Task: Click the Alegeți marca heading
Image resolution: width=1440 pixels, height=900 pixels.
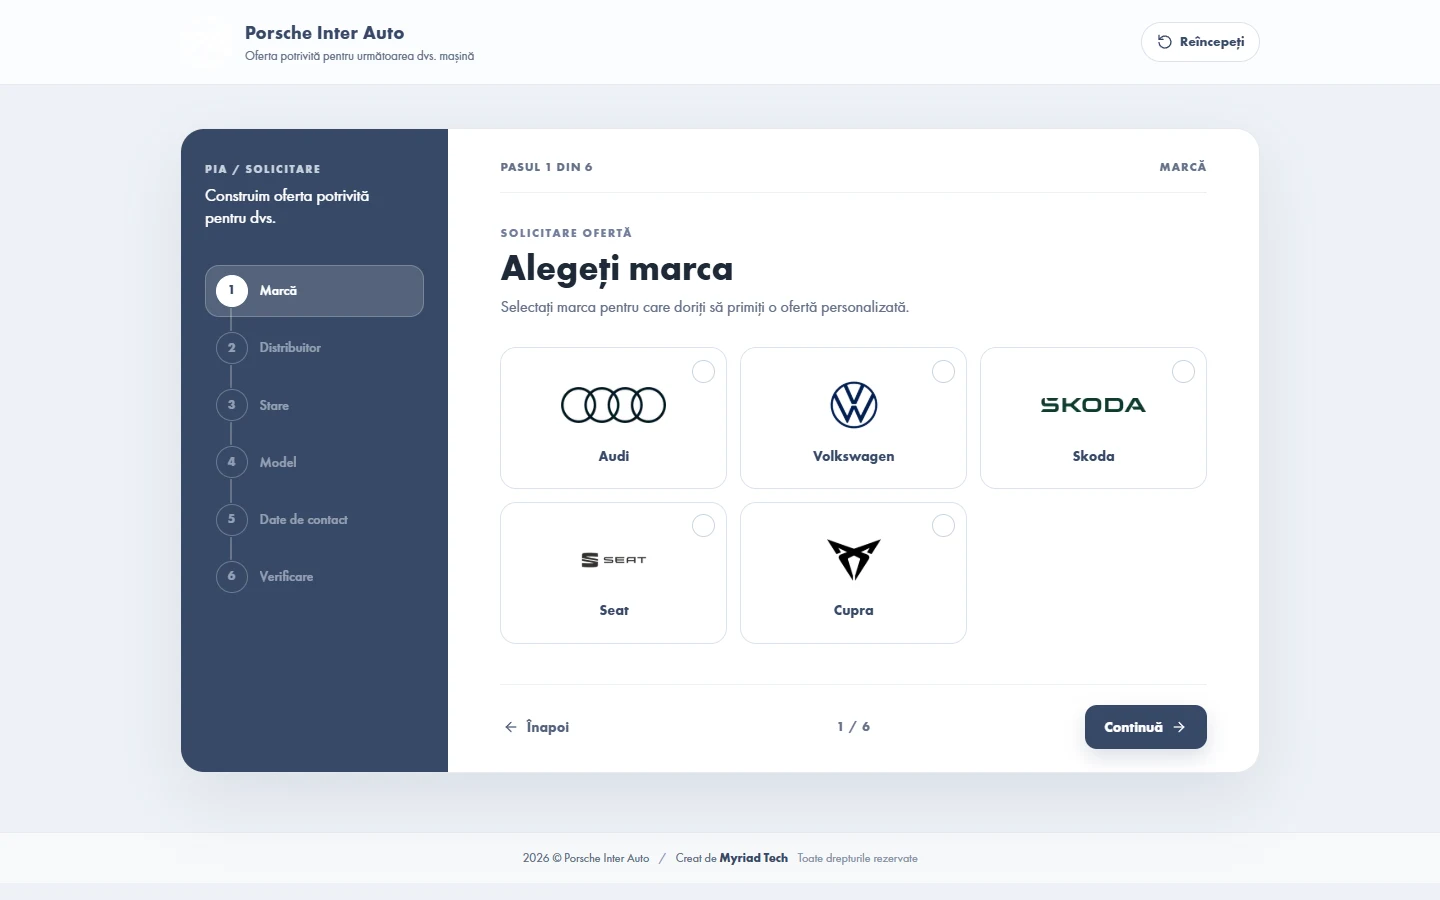Action: [x=617, y=268]
